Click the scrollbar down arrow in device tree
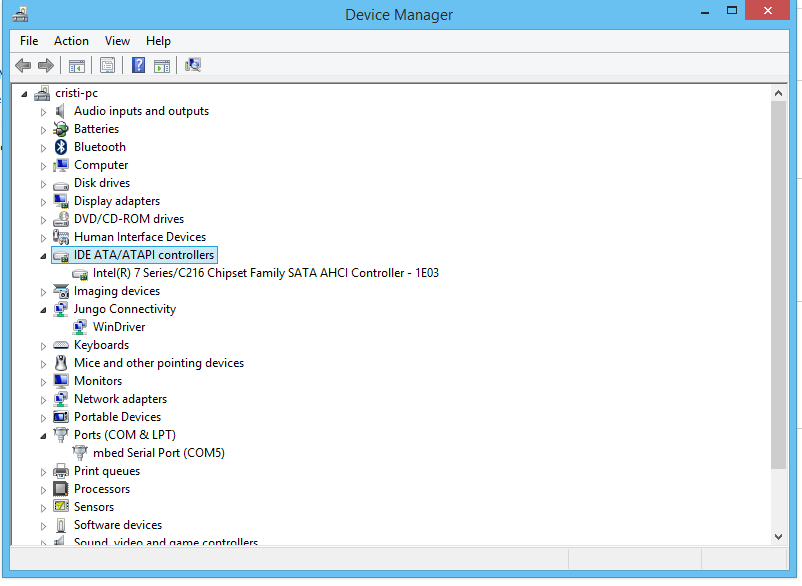This screenshot has height=586, width=802. (779, 536)
